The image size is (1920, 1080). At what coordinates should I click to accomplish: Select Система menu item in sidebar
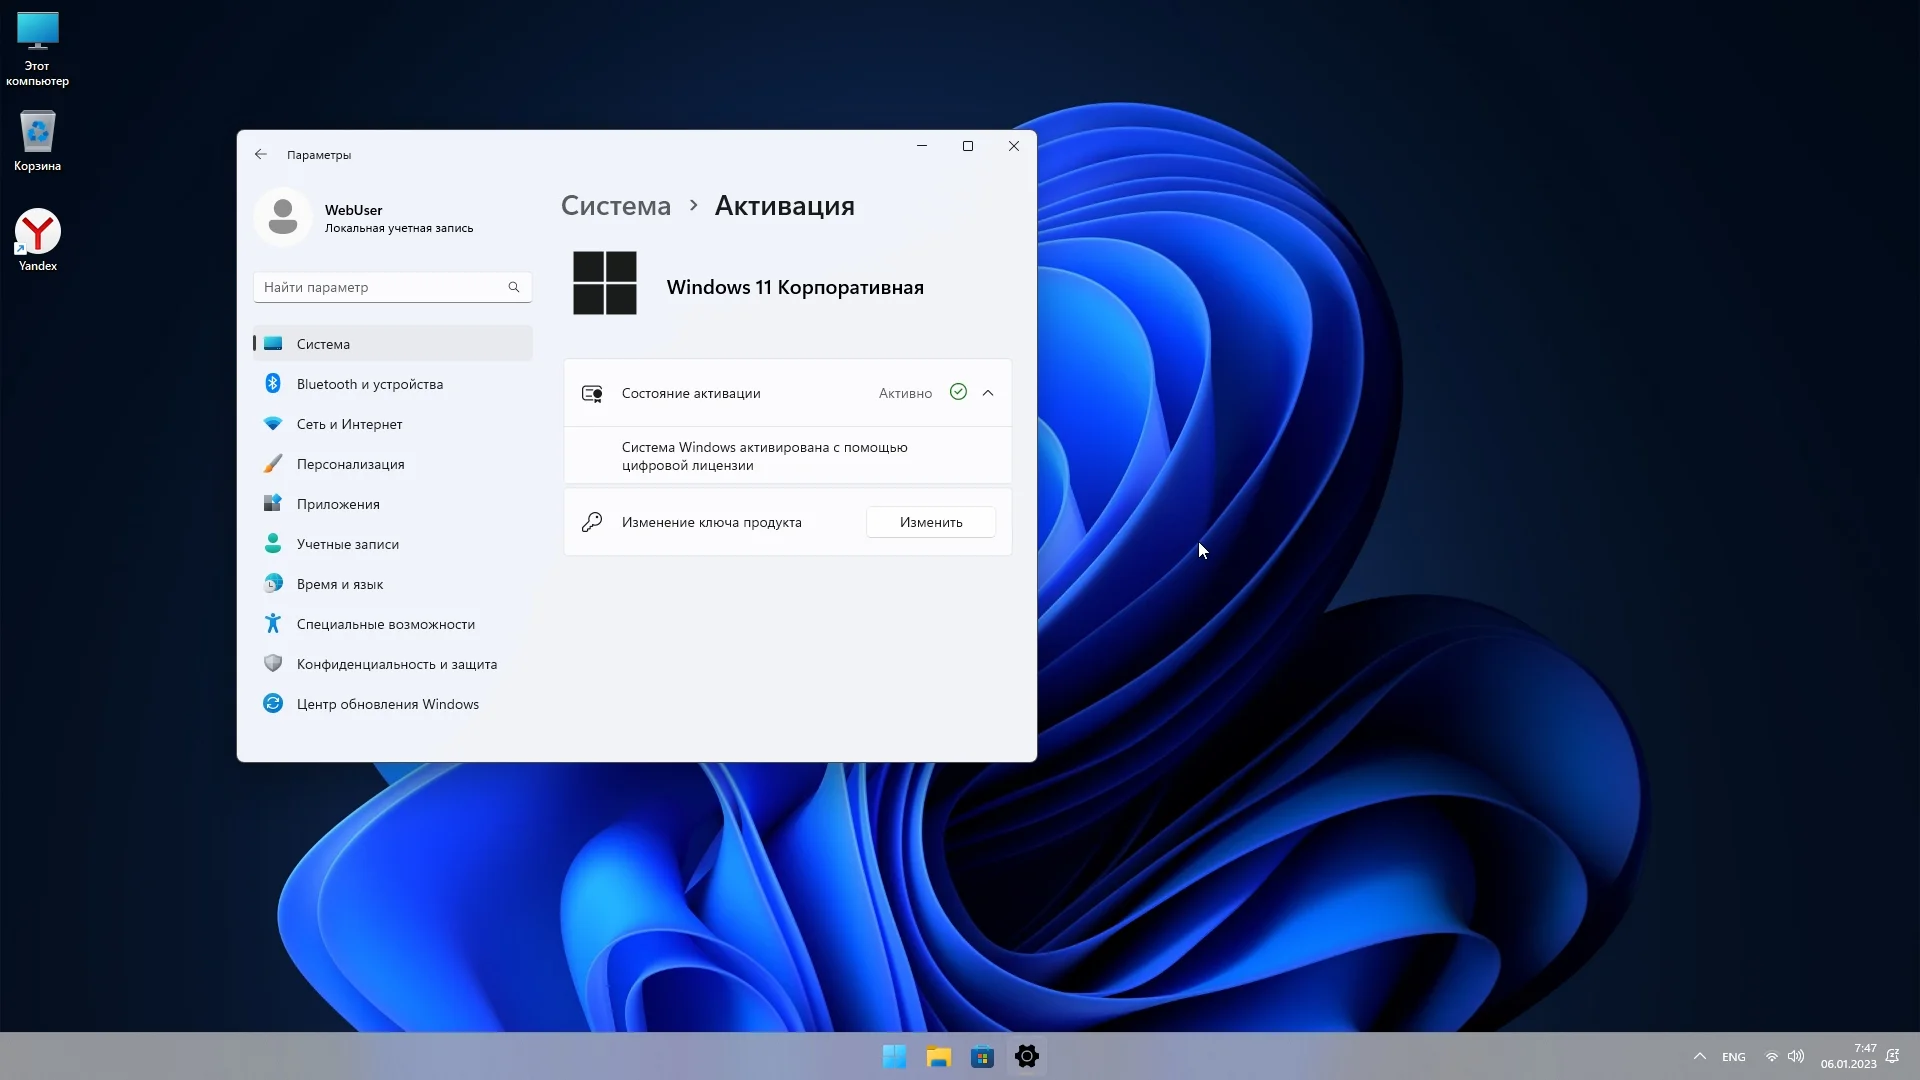[x=323, y=344]
